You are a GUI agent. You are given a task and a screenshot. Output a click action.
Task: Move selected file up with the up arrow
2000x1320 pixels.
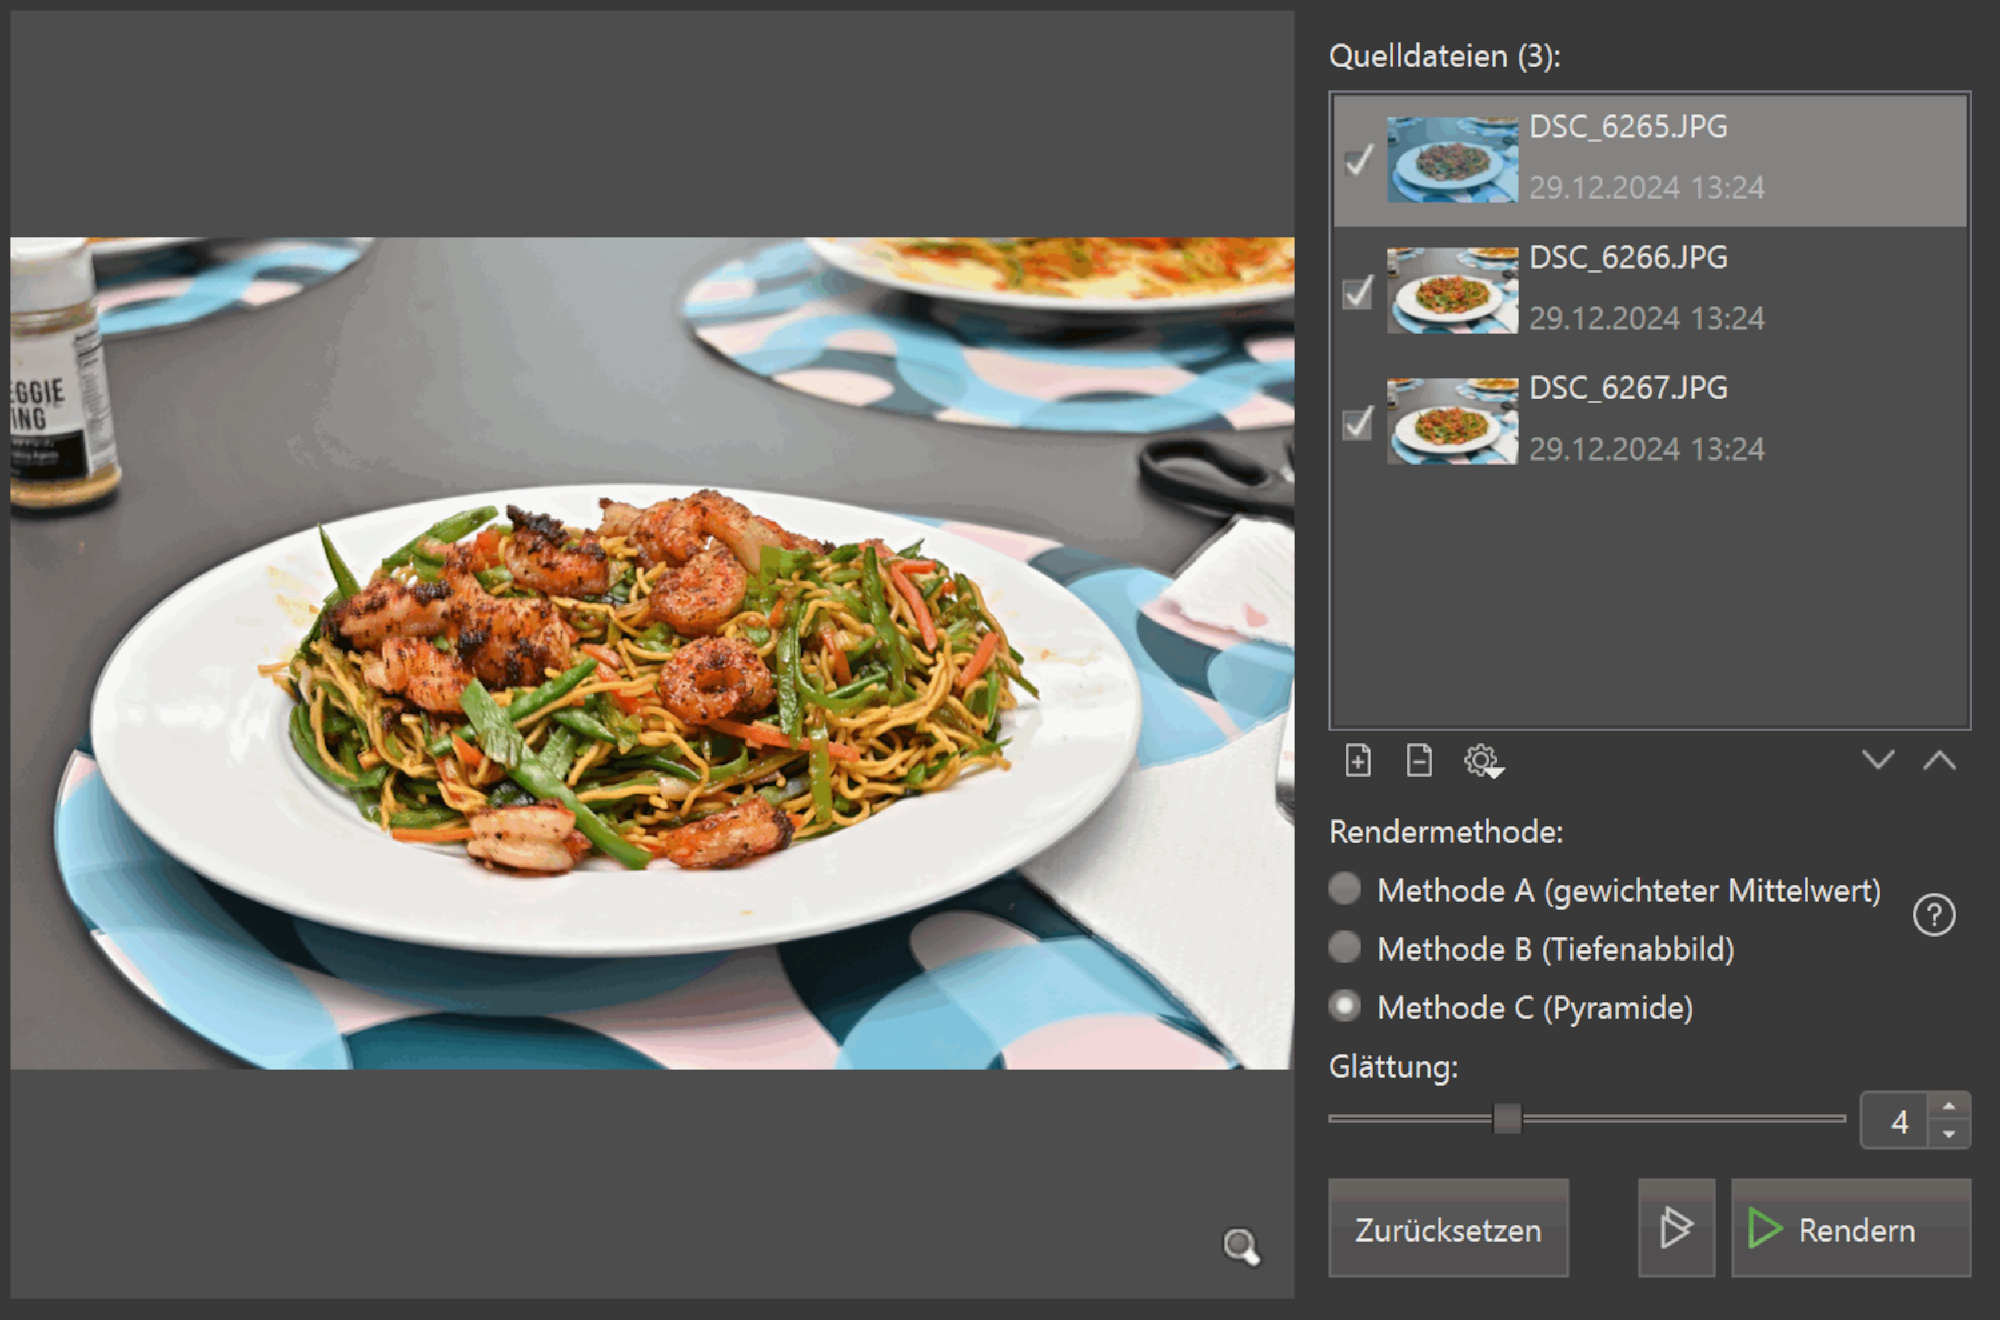pos(1938,760)
